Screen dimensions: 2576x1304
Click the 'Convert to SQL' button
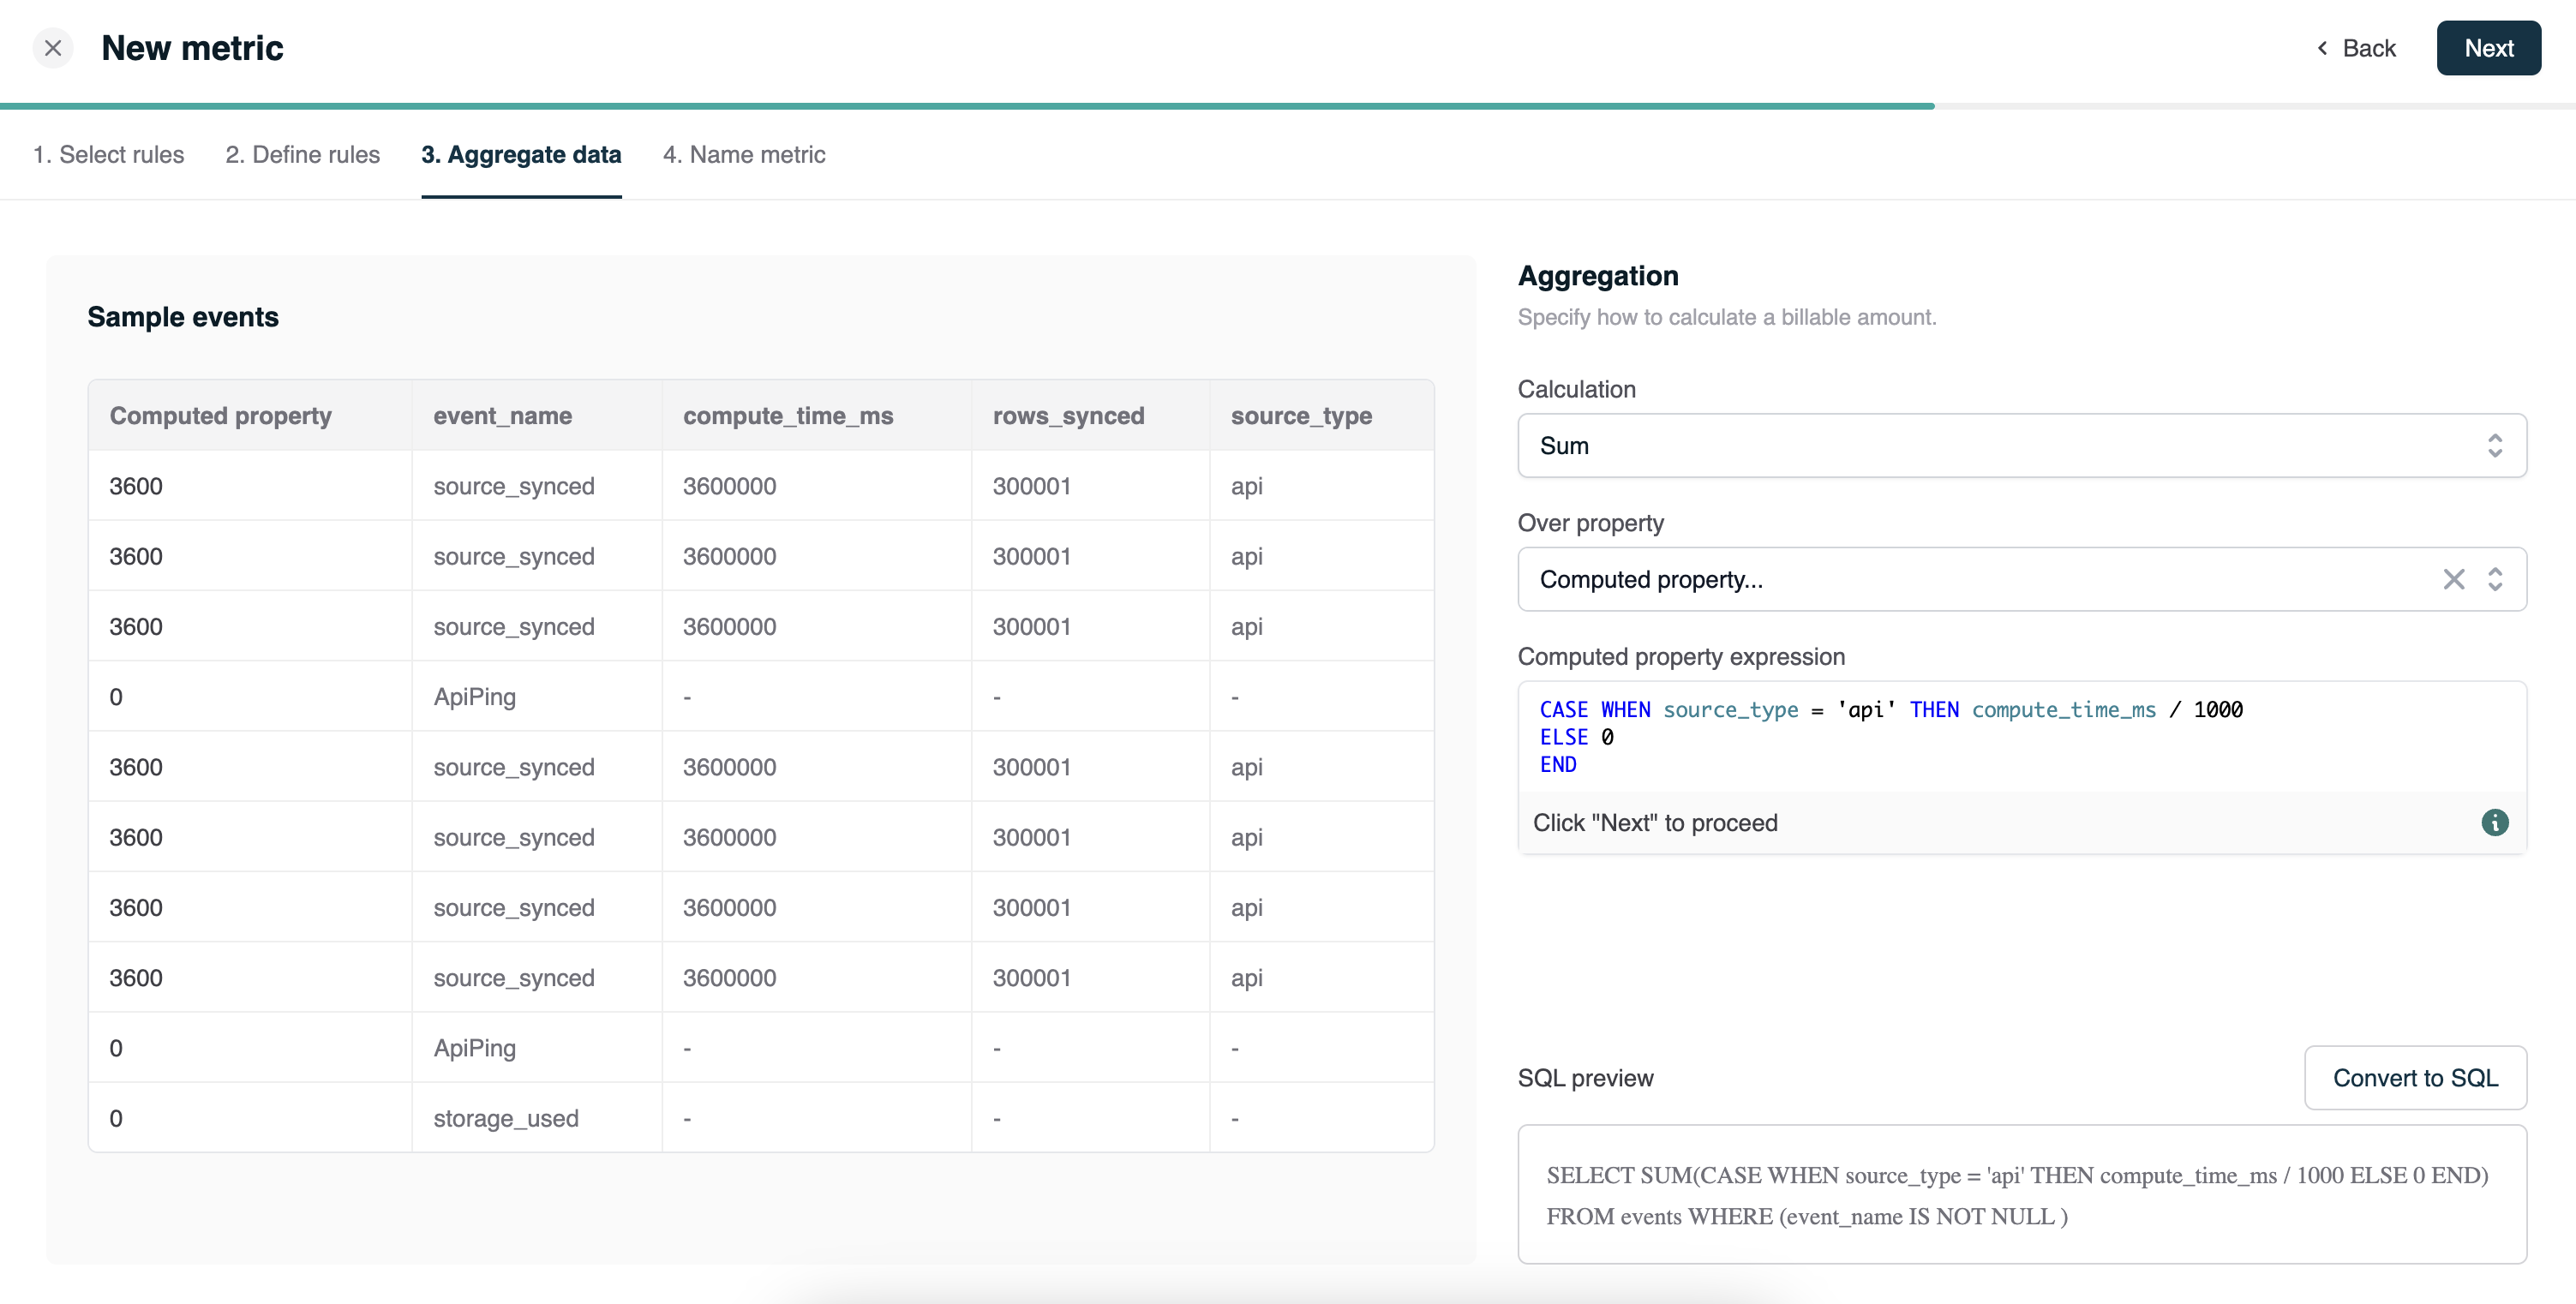(2415, 1076)
